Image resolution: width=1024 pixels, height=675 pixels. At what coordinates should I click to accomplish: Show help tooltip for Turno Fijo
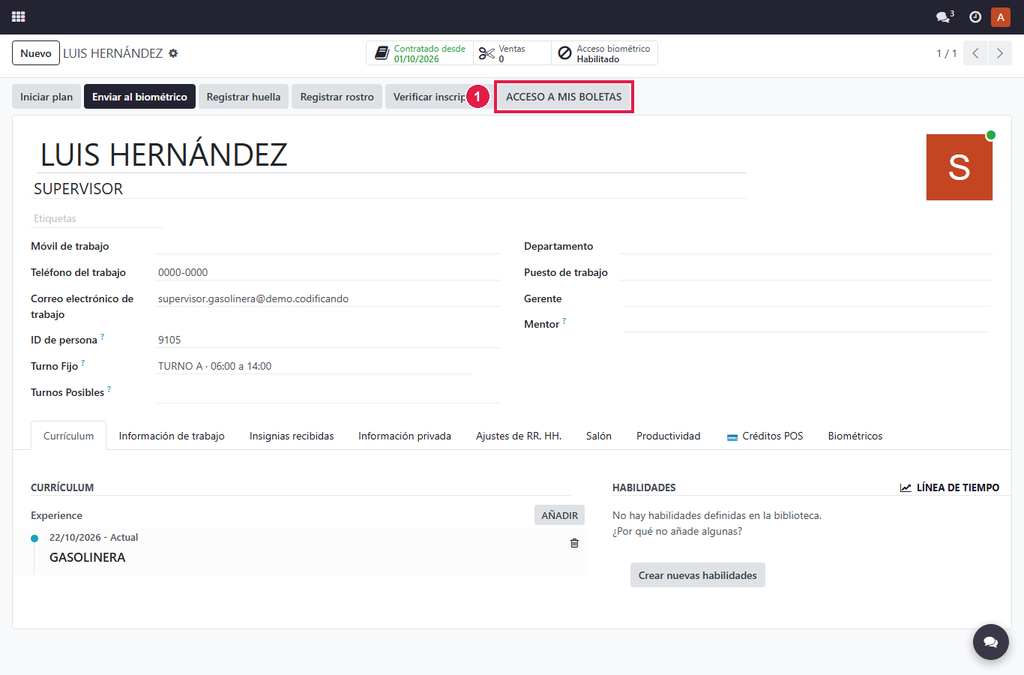click(x=83, y=363)
